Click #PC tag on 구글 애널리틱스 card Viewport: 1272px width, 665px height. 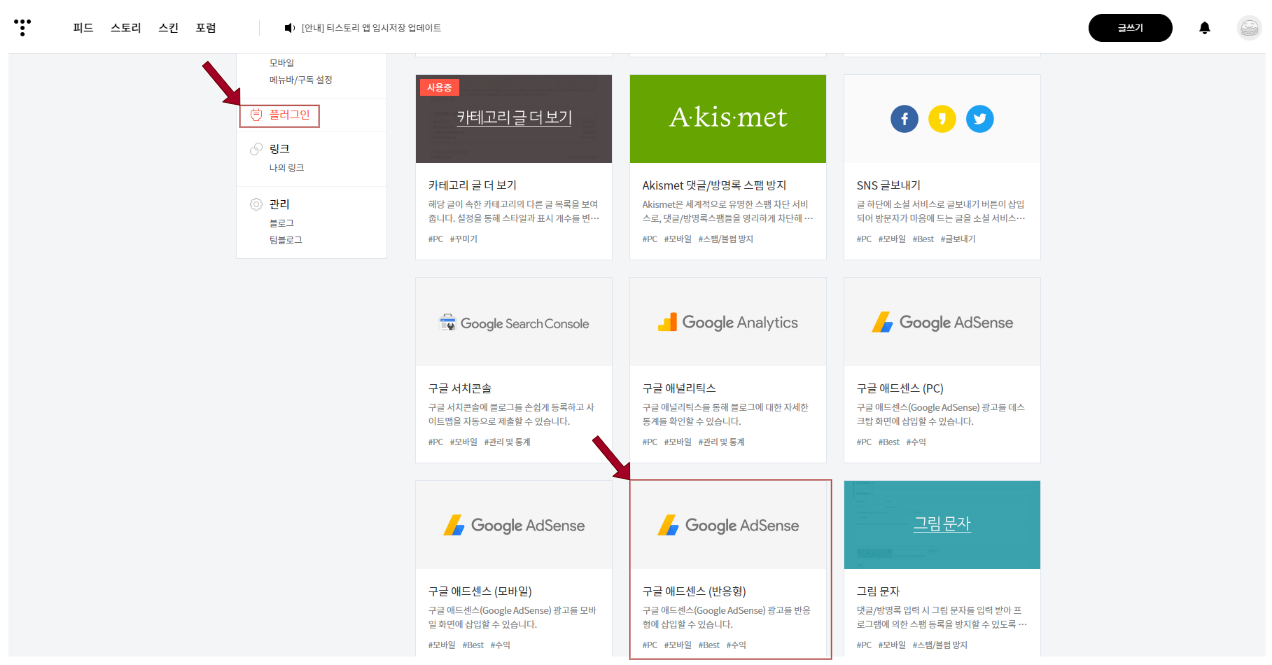click(x=650, y=442)
